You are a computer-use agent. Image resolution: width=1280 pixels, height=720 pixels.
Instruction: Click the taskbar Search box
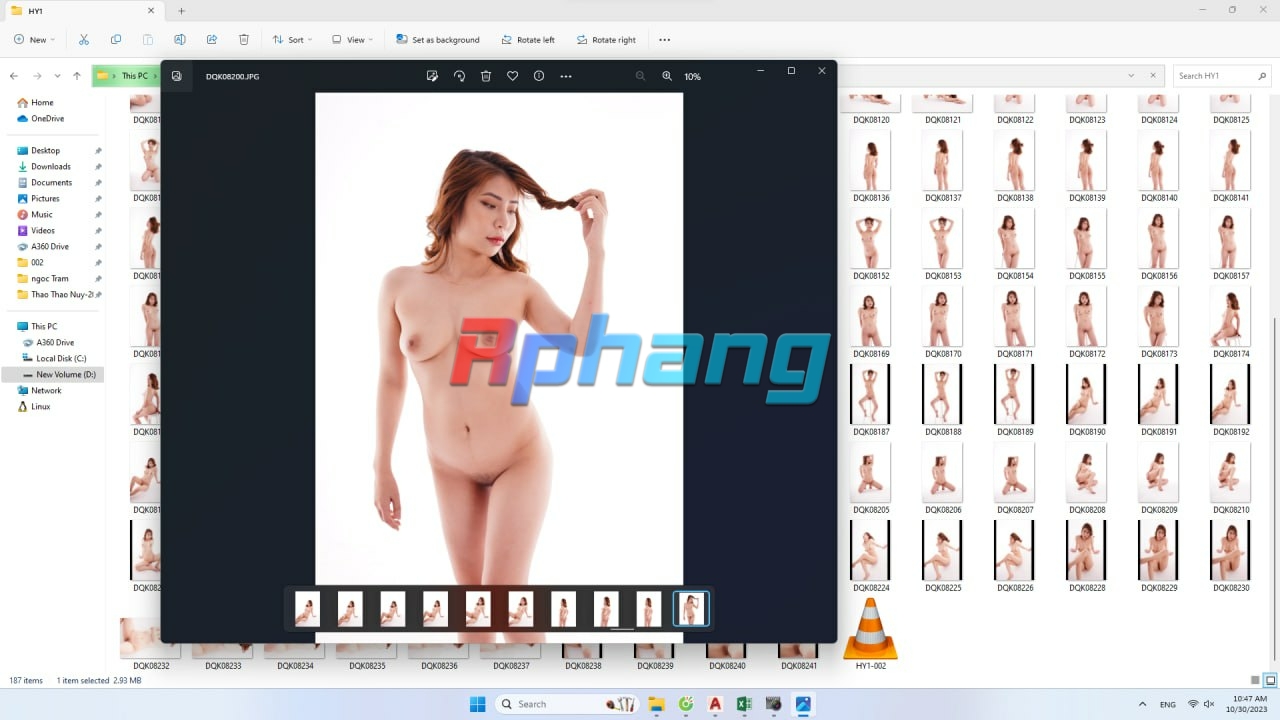coord(568,704)
